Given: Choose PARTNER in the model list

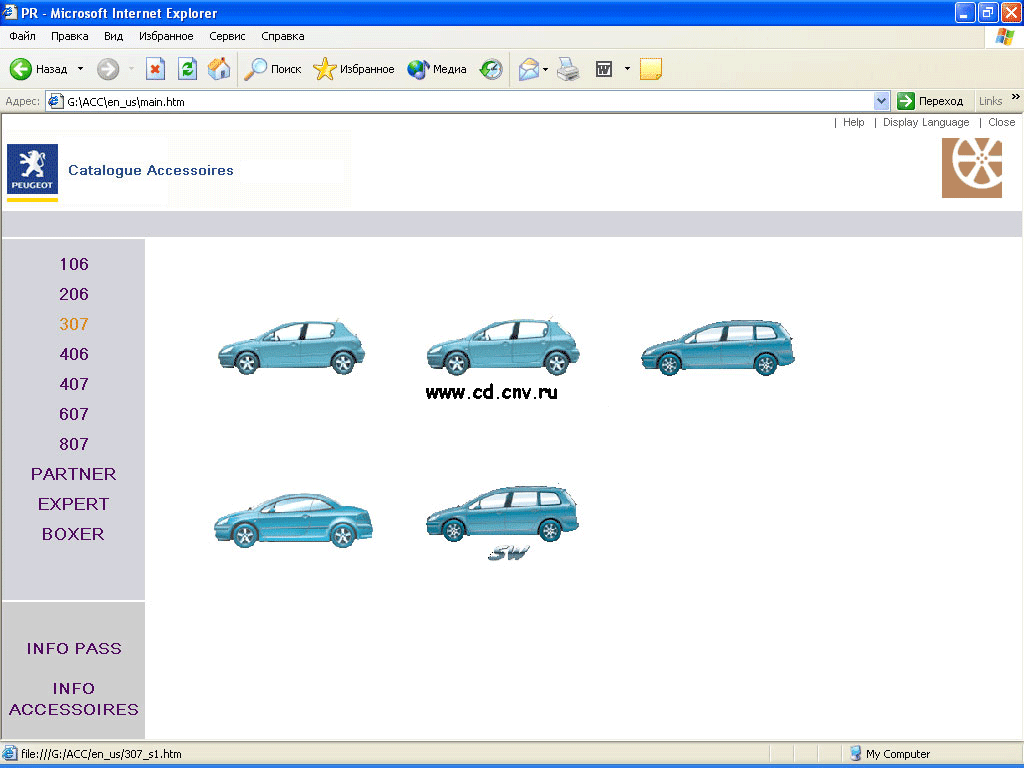Looking at the screenshot, I should (74, 474).
